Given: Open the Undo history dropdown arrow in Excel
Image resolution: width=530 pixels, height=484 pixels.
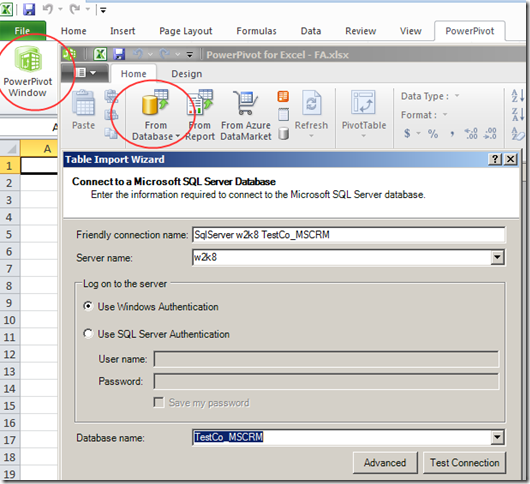Looking at the screenshot, I should tap(61, 9).
